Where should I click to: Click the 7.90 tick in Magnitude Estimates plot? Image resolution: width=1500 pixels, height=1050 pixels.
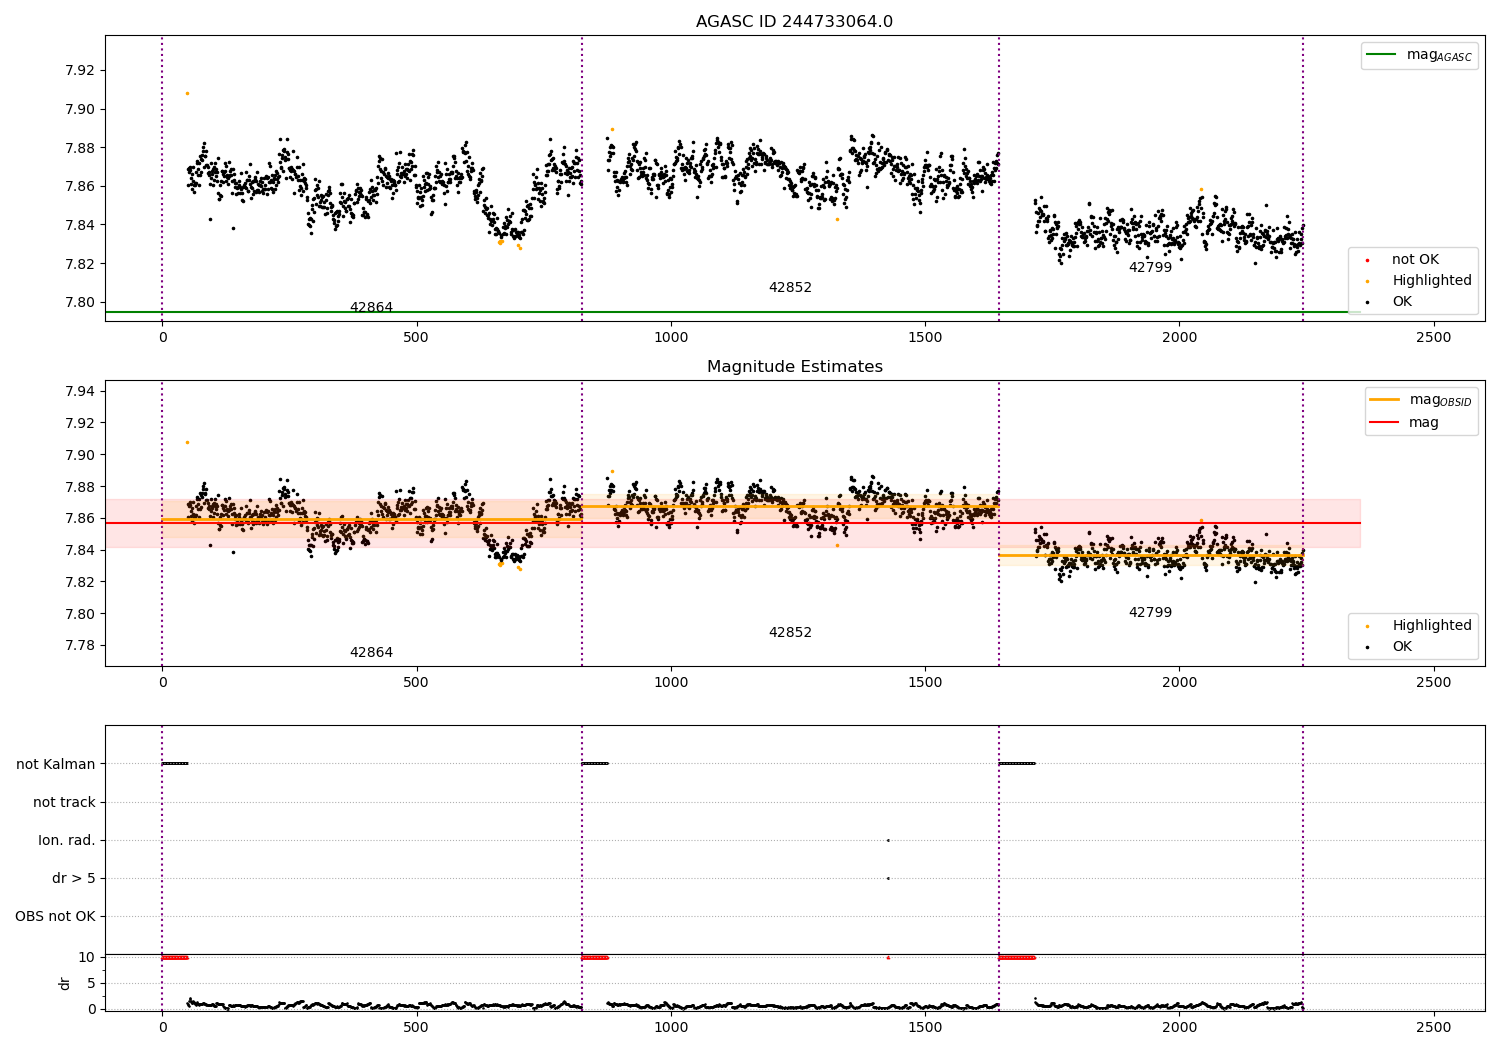click(78, 455)
